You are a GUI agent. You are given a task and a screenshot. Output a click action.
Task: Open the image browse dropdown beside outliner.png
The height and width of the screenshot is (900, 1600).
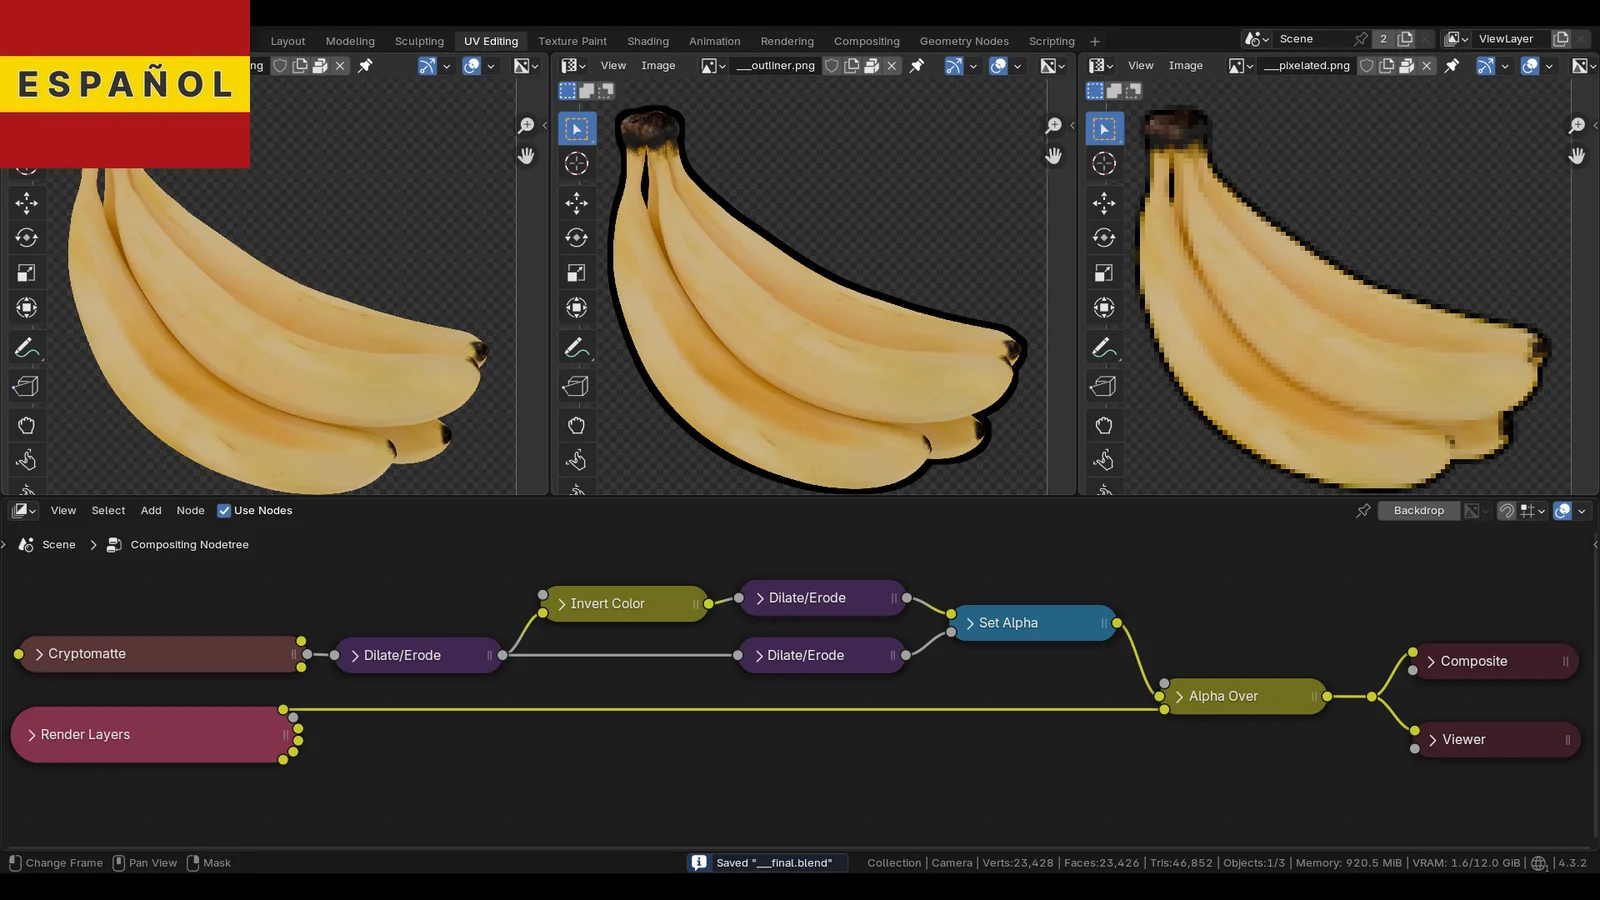pyautogui.click(x=713, y=66)
